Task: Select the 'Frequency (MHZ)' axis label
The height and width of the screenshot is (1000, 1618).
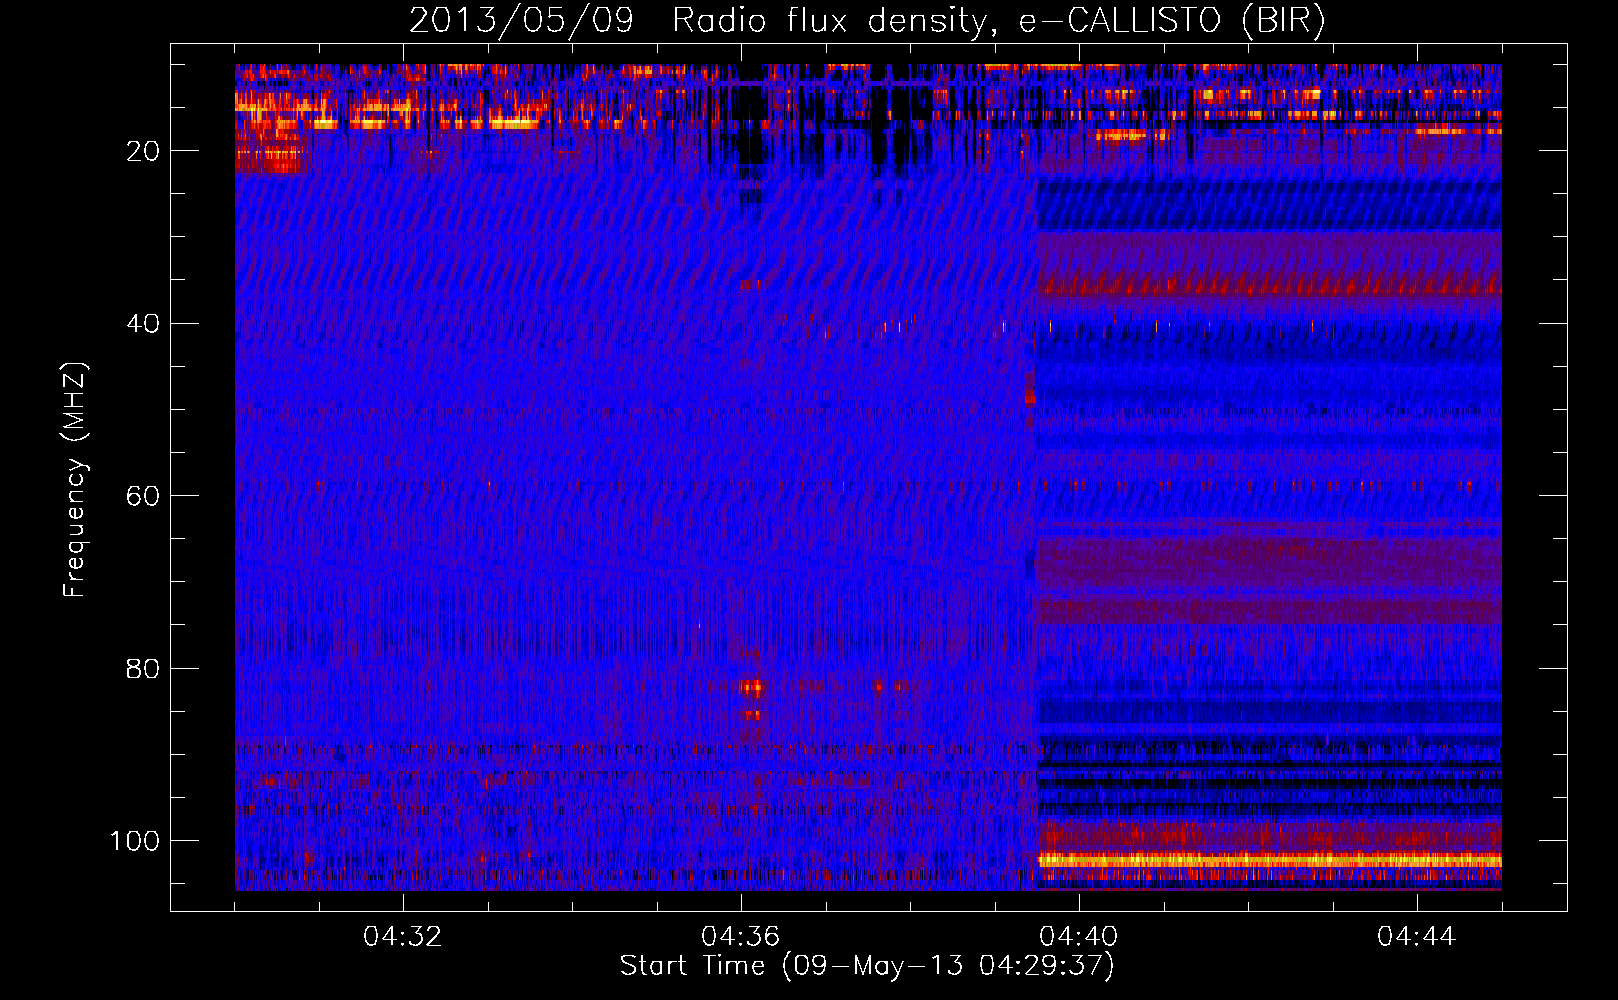Action: point(75,480)
